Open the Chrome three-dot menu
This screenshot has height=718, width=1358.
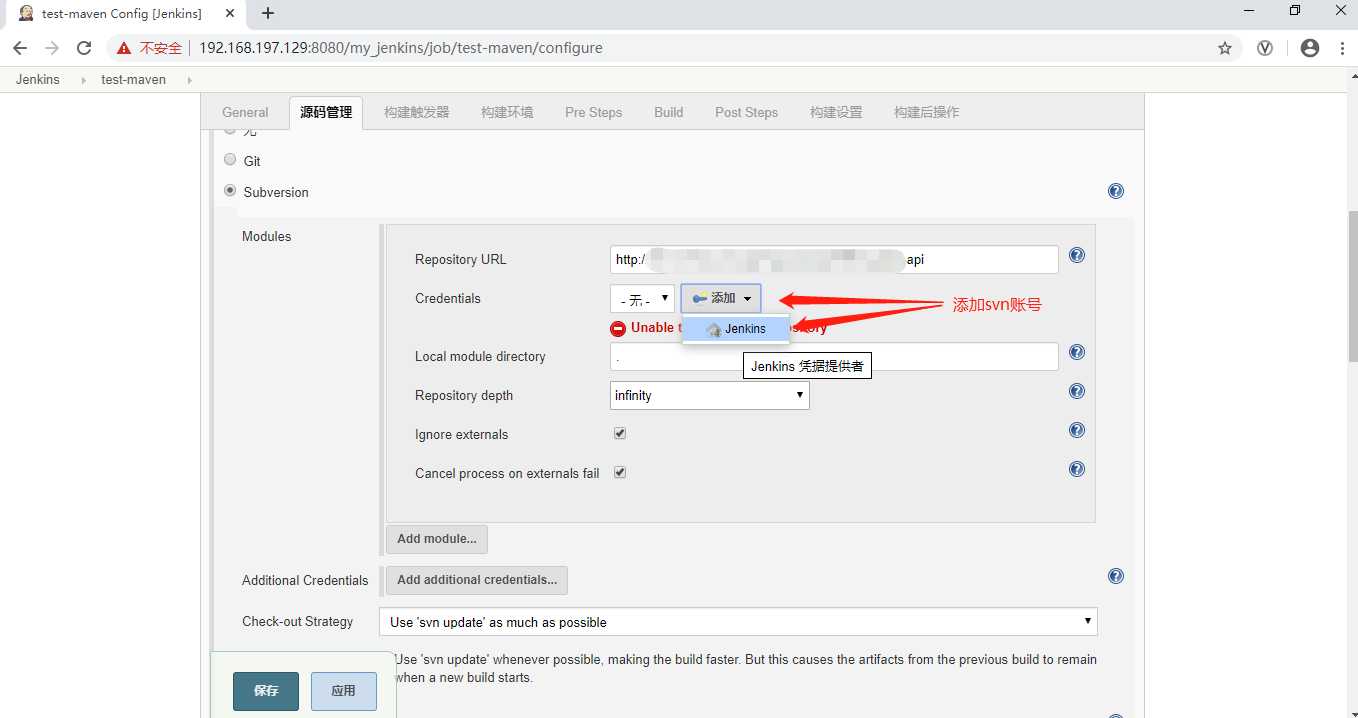coord(1342,48)
